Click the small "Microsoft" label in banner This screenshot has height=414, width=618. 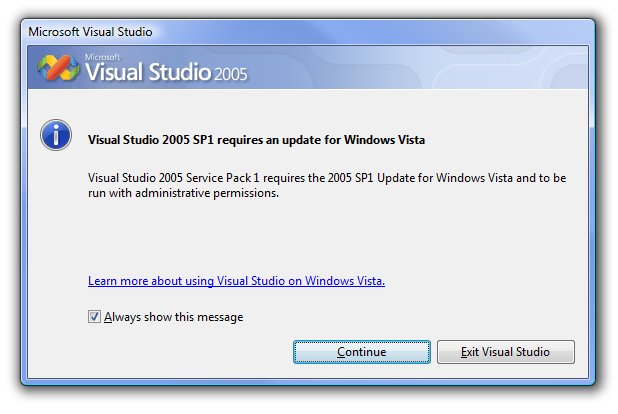pyautogui.click(x=104, y=57)
